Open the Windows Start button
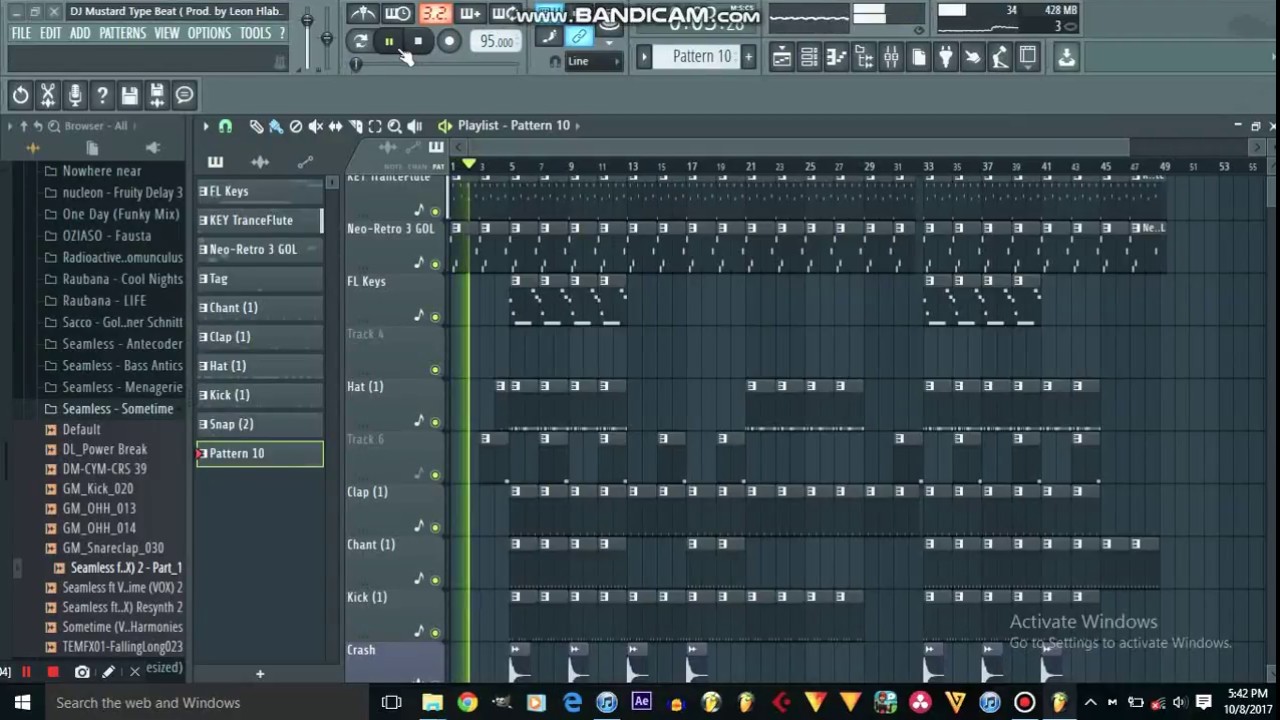 [22, 702]
